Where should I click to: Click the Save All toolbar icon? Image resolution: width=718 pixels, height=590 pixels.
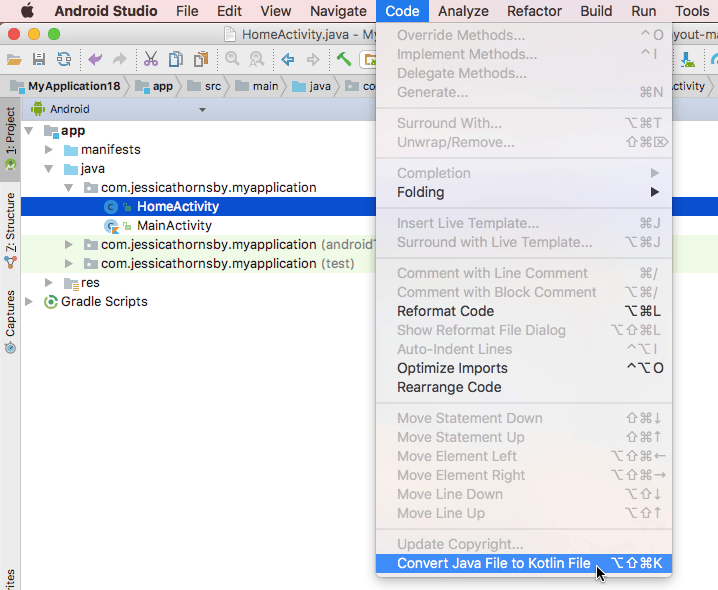[x=39, y=60]
